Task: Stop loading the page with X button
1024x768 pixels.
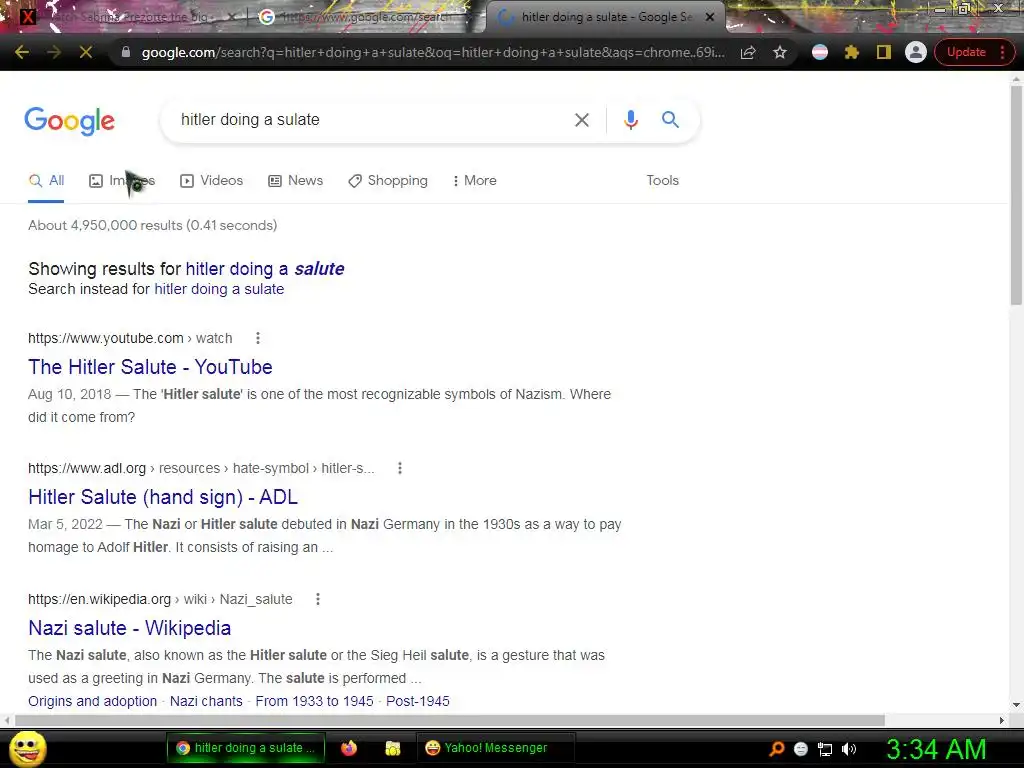Action: pyautogui.click(x=86, y=52)
